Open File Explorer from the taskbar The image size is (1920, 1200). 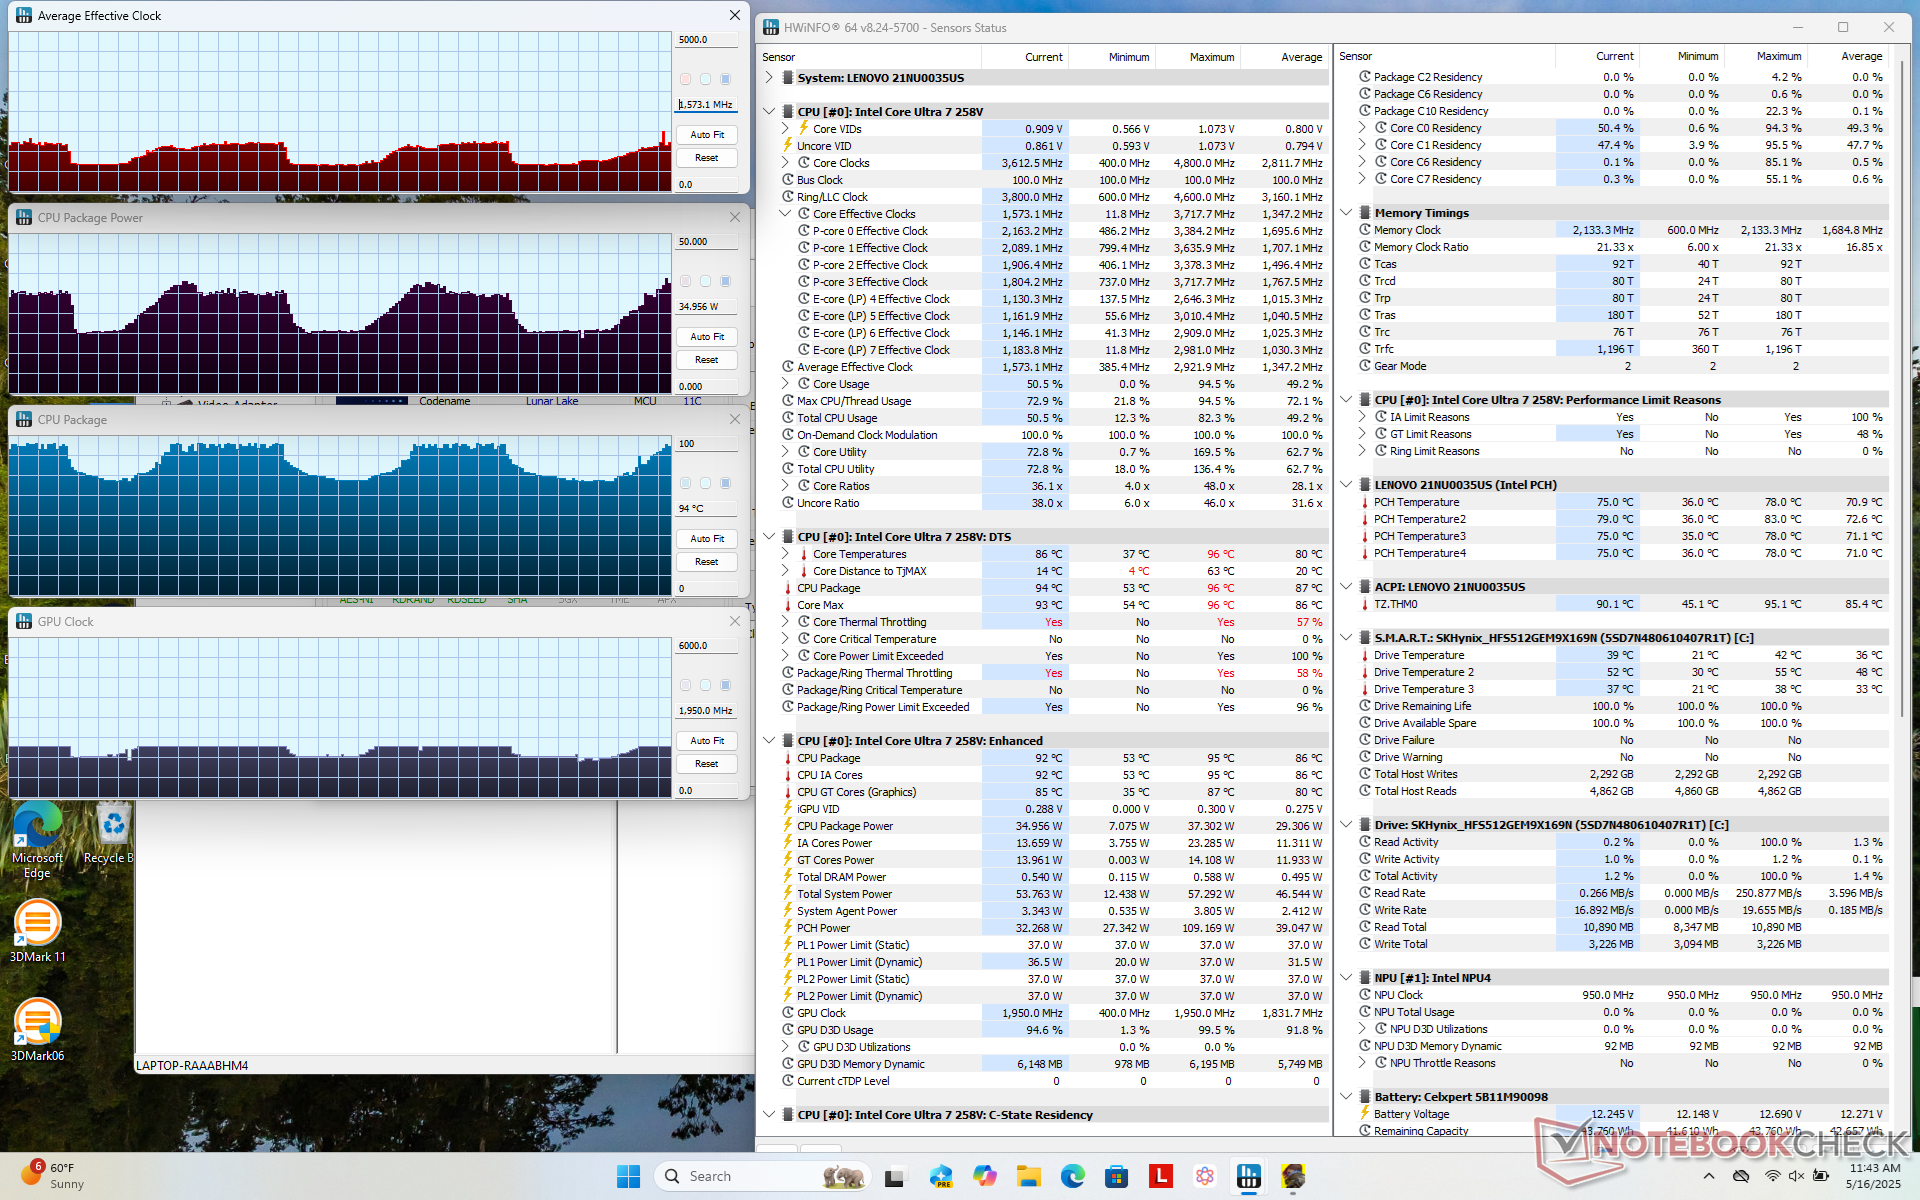coord(1029,1176)
